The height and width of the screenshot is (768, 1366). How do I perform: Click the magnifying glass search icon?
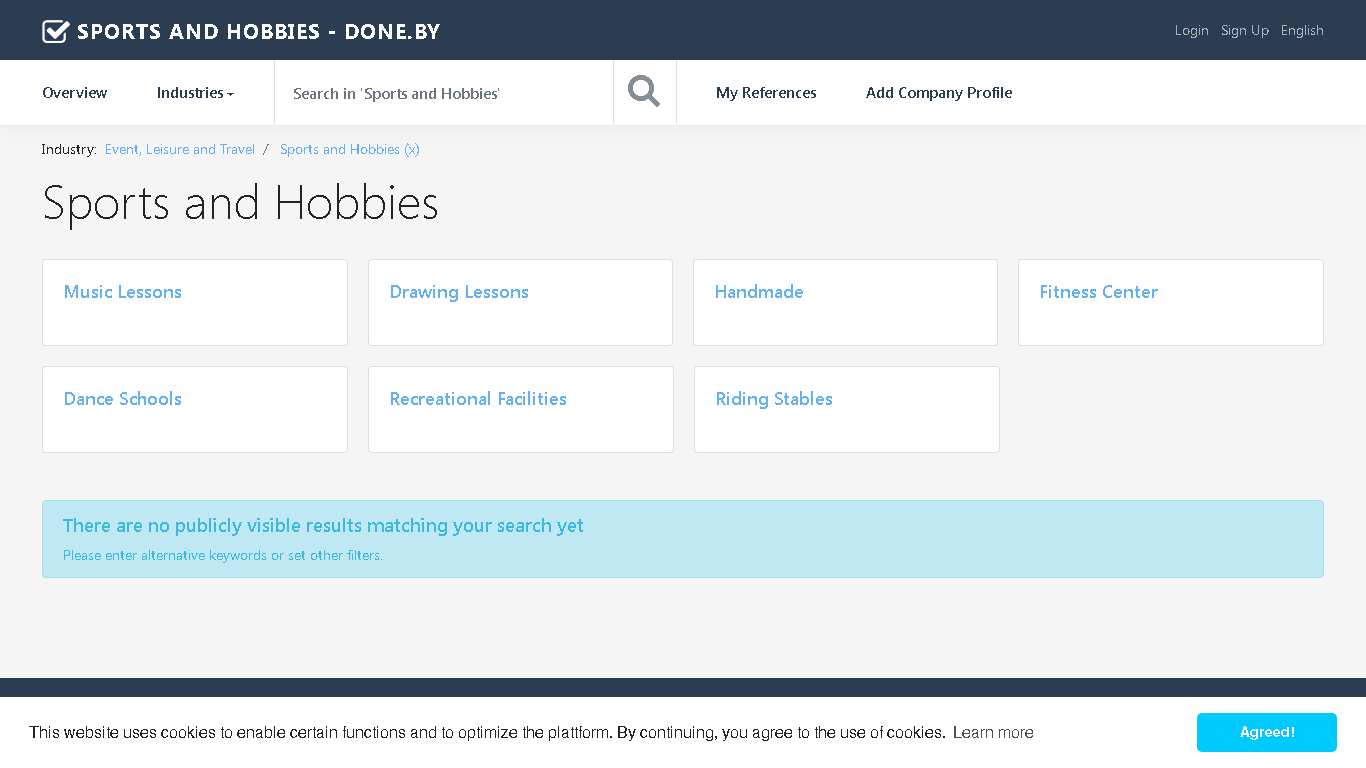(644, 92)
